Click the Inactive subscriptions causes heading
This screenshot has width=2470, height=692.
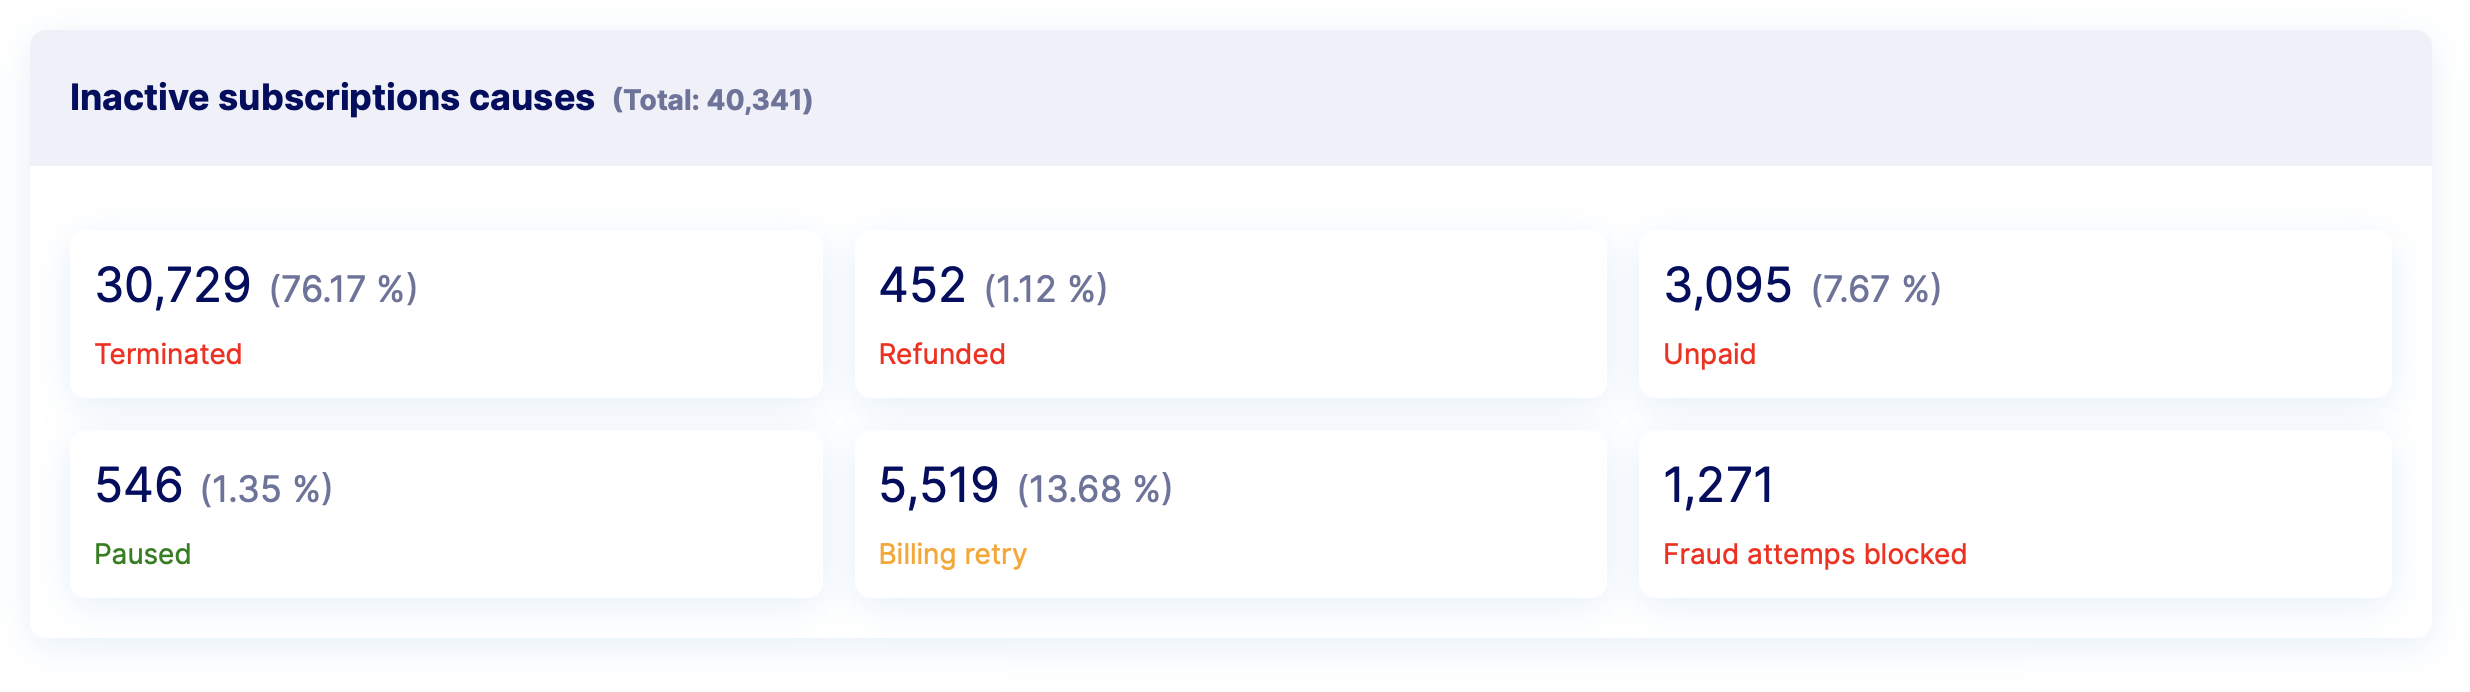coord(332,98)
